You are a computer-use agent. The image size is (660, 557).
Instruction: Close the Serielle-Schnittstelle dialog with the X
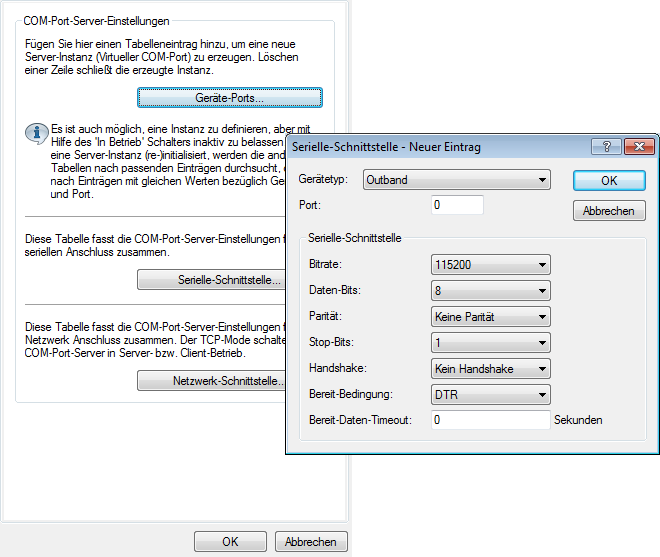(x=636, y=146)
